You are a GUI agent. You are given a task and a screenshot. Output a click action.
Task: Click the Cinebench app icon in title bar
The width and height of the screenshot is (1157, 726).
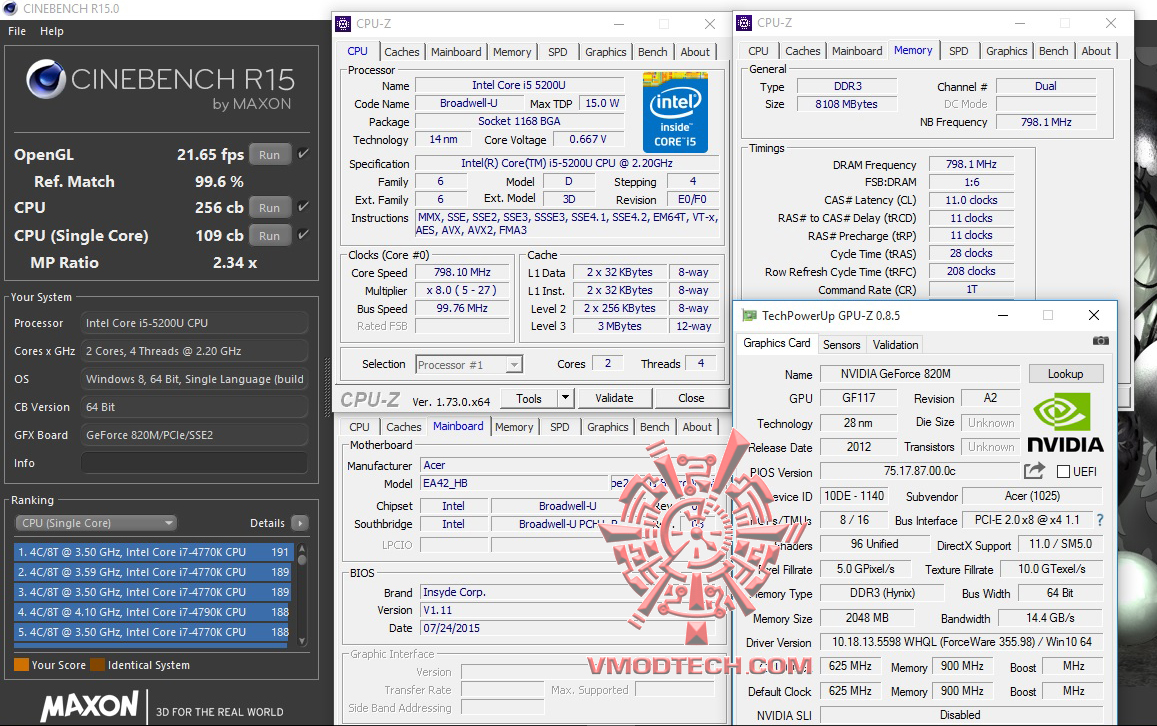[x=10, y=9]
